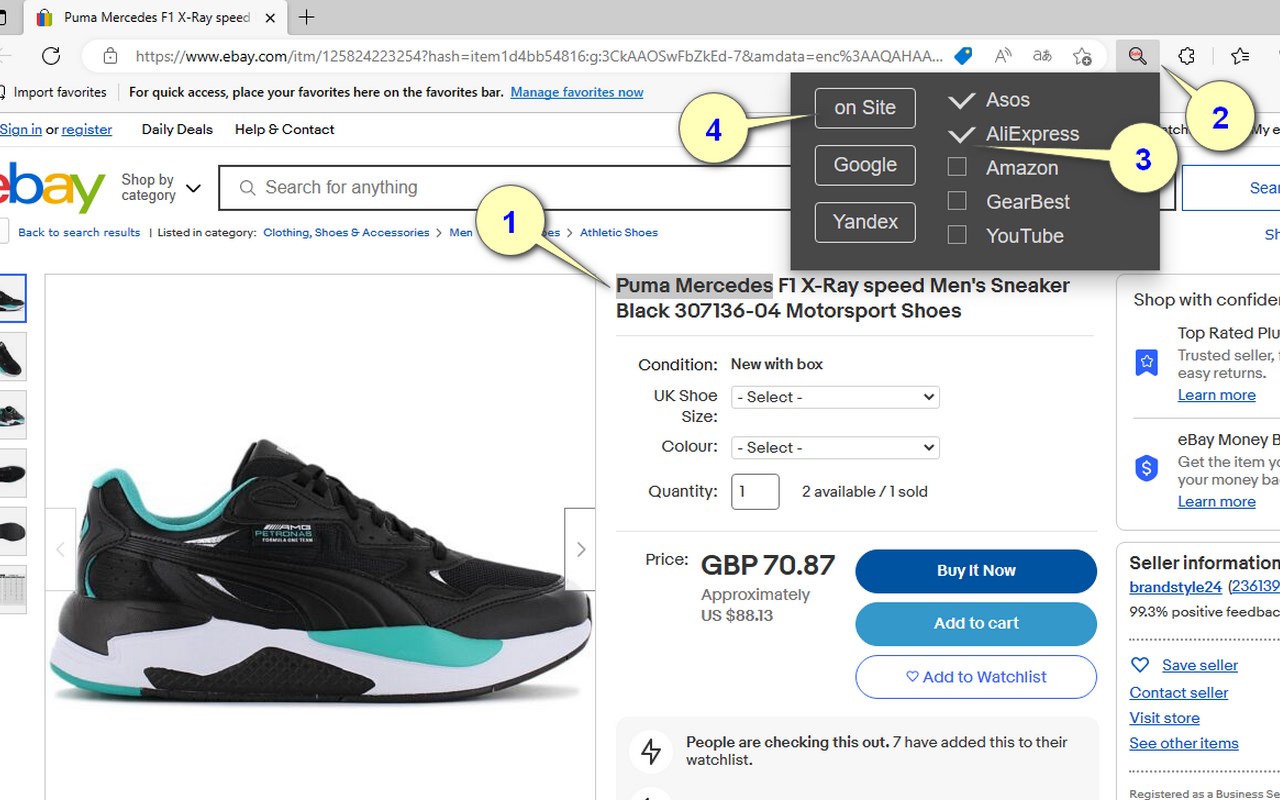Viewport: 1280px width, 800px height.
Task: Toggle the Asos checkbox
Action: tap(961, 100)
